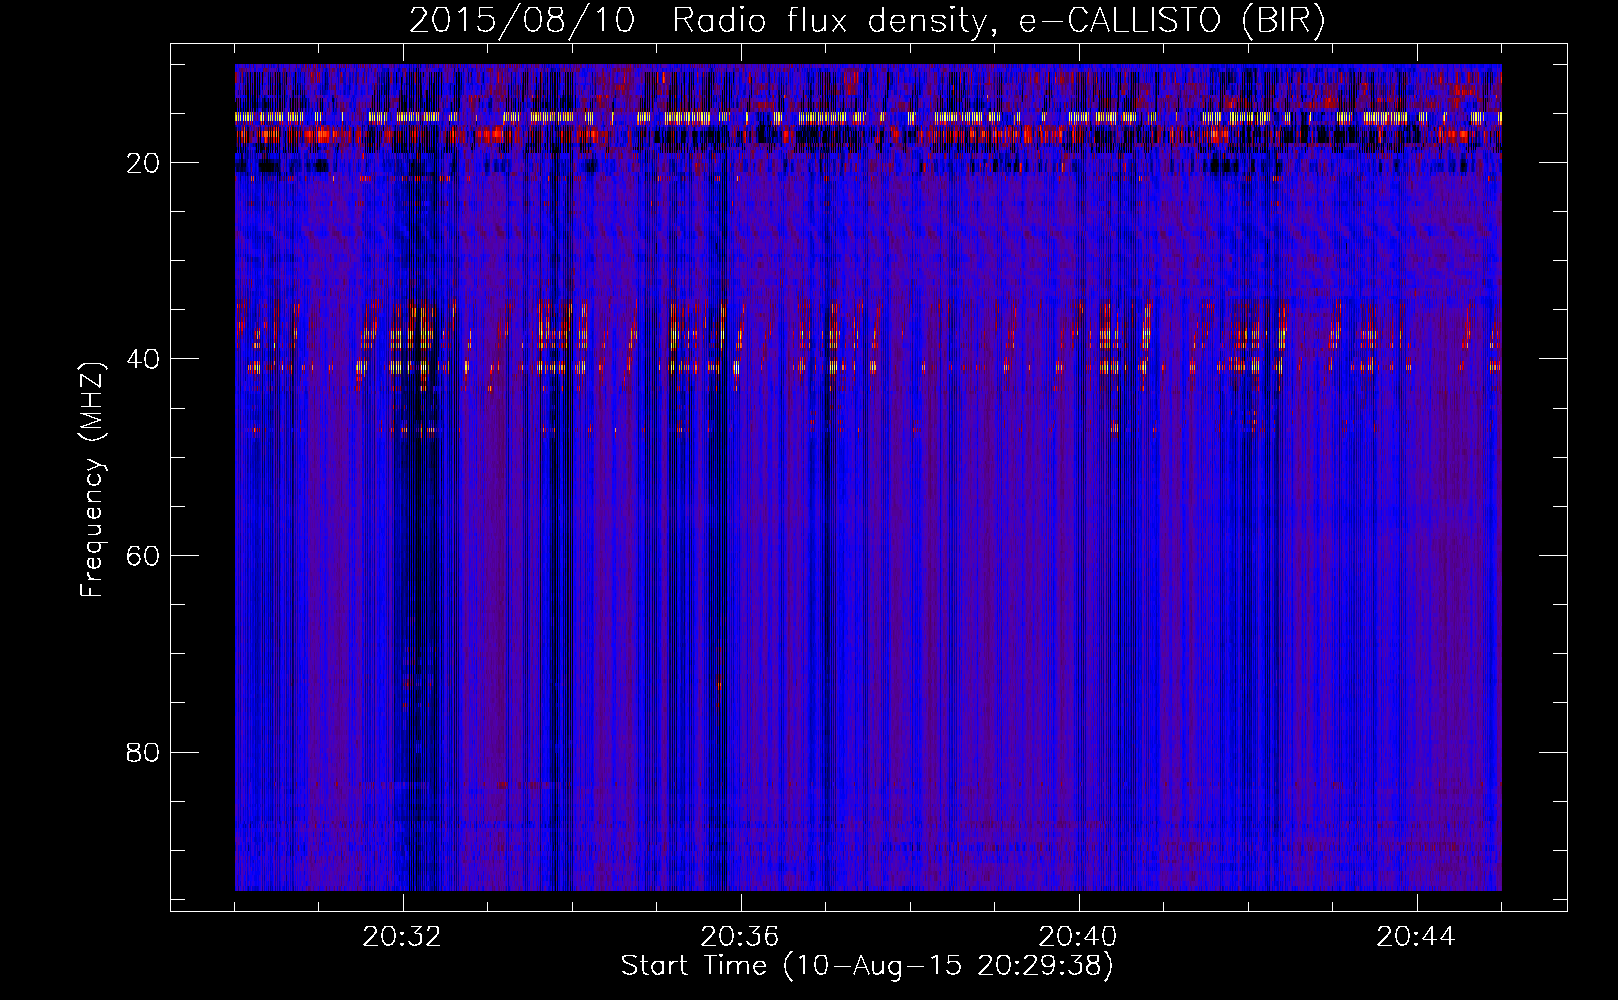Click the 20 MHz frequency tick label
This screenshot has height=1000, width=1618.
click(x=144, y=162)
